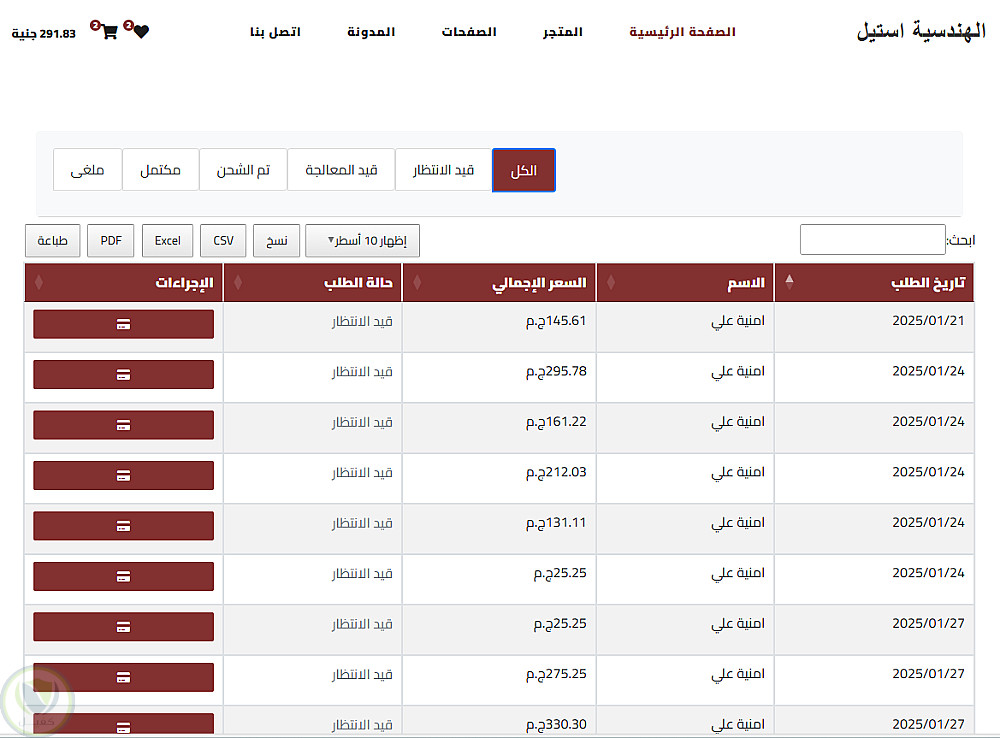Image resolution: width=1000 pixels, height=738 pixels.
Task: Click payment button for 161.22 order
Action: coord(124,425)
